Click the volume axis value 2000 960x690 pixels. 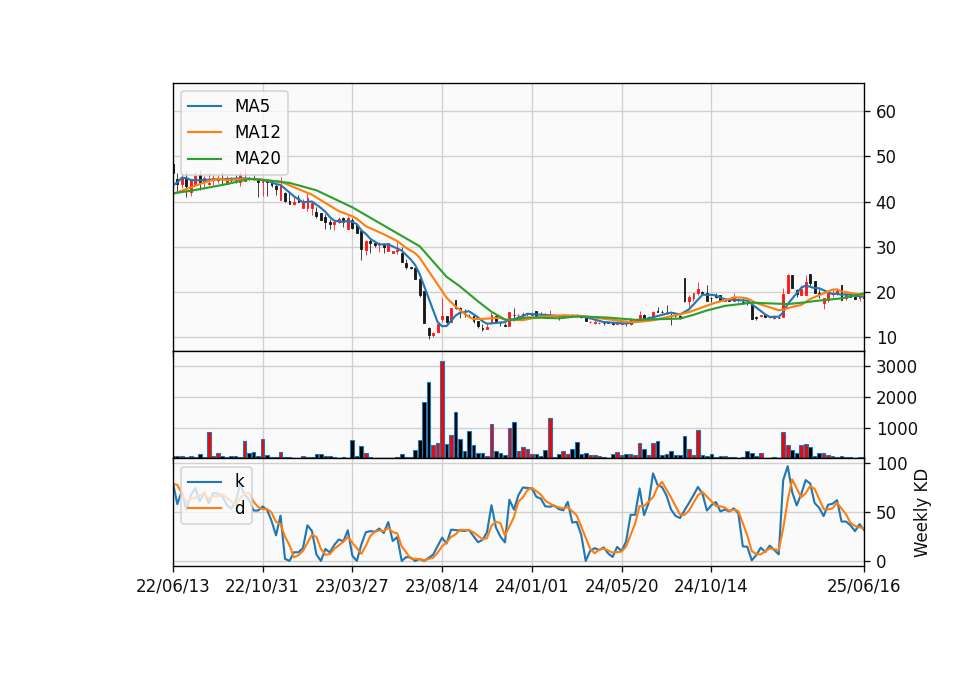897,398
